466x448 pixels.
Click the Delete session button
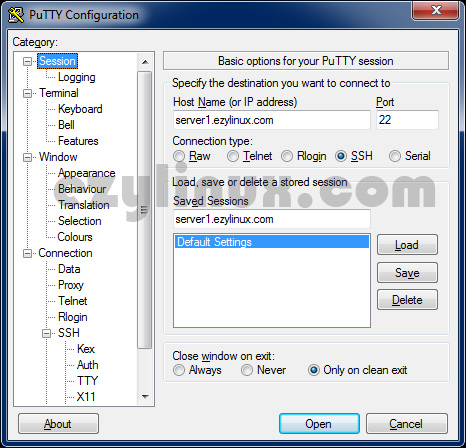(407, 300)
